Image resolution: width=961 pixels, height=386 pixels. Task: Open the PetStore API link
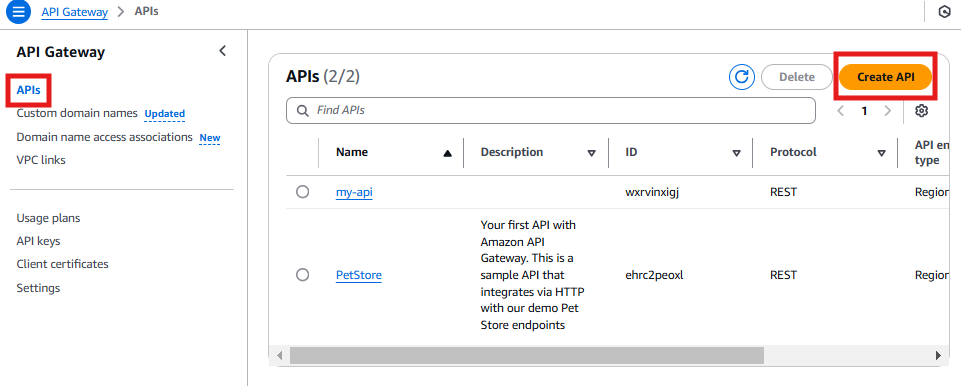[x=359, y=275]
